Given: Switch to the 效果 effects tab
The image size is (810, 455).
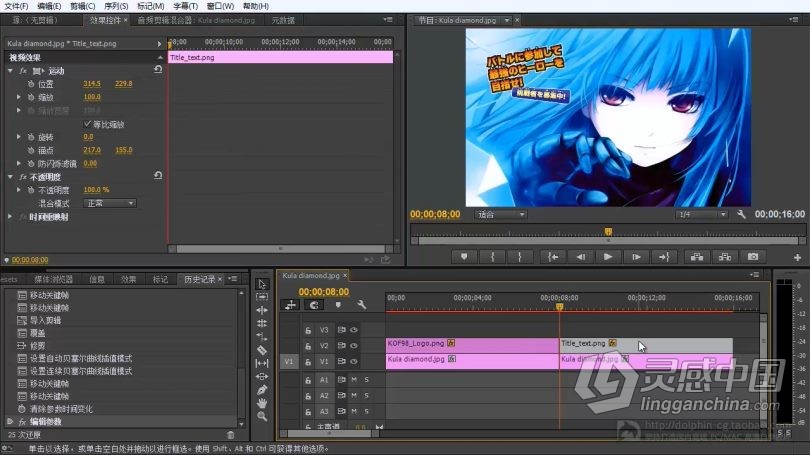Looking at the screenshot, I should (129, 279).
